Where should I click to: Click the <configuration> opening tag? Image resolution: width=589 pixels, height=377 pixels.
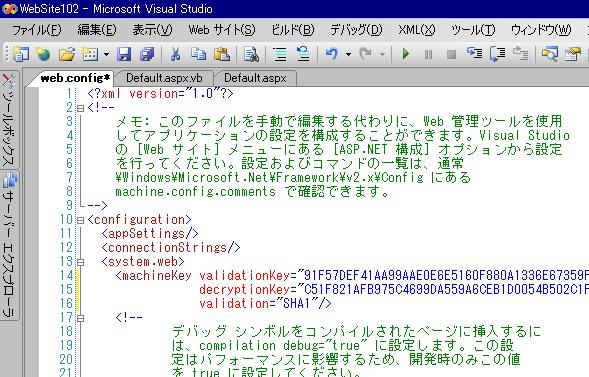(139, 220)
